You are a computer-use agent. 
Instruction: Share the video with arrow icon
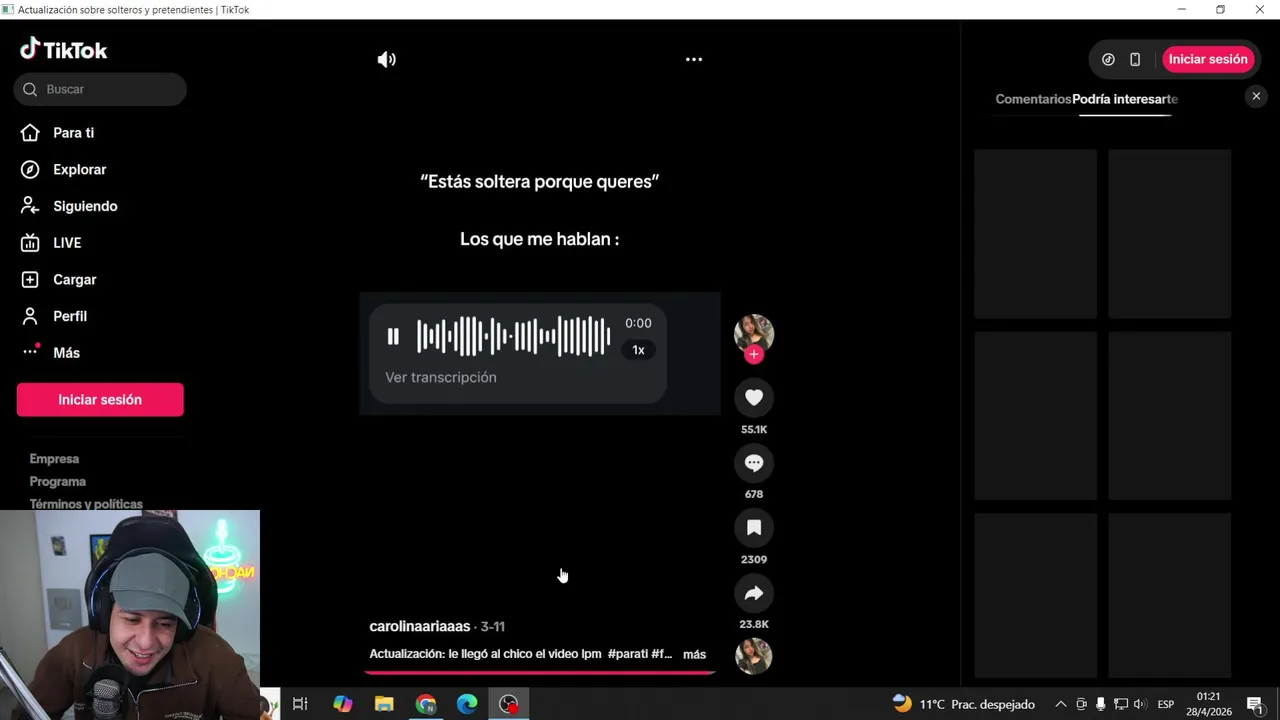(754, 593)
